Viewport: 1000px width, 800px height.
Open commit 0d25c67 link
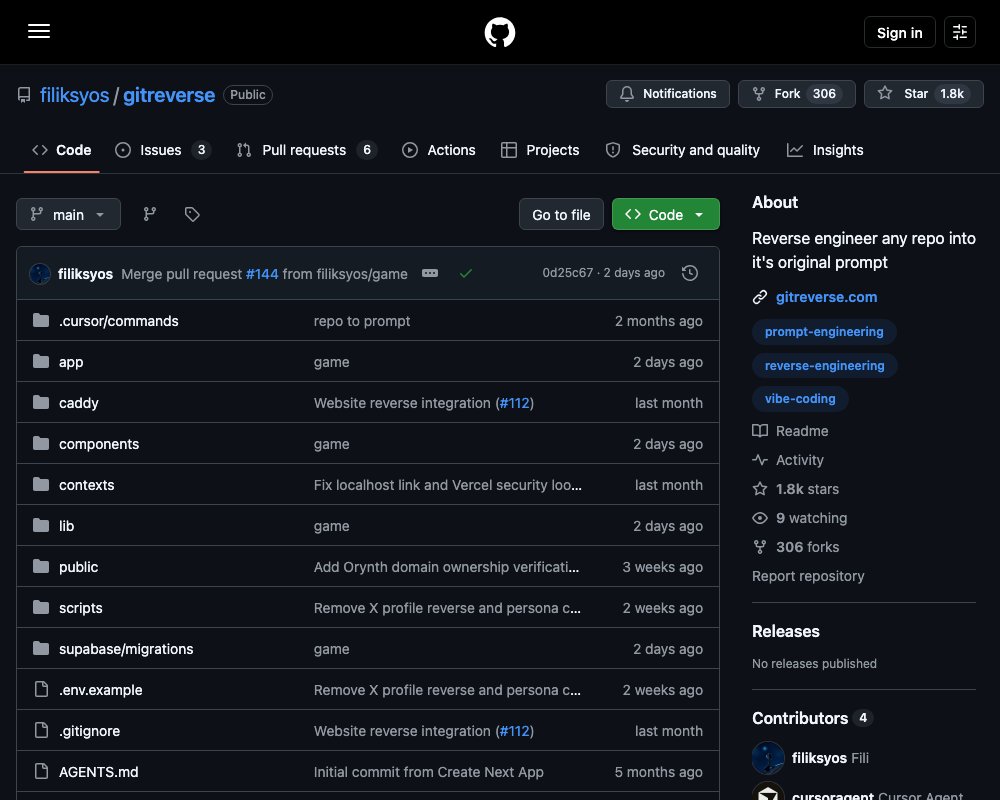point(568,273)
